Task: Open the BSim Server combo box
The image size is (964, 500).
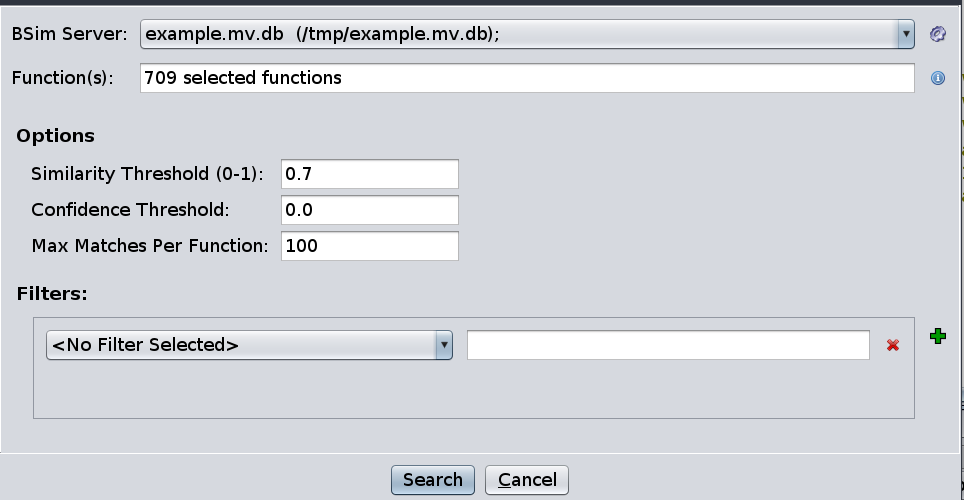Action: pyautogui.click(x=520, y=34)
